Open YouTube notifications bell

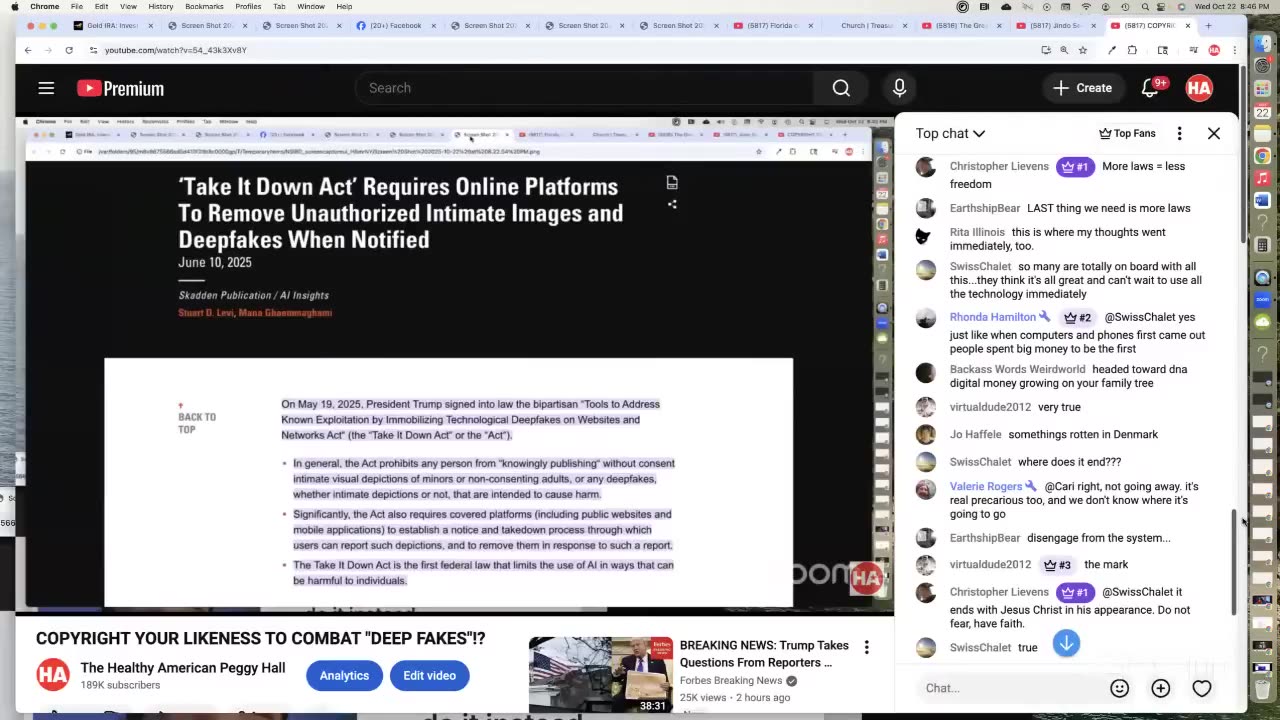(x=1150, y=88)
